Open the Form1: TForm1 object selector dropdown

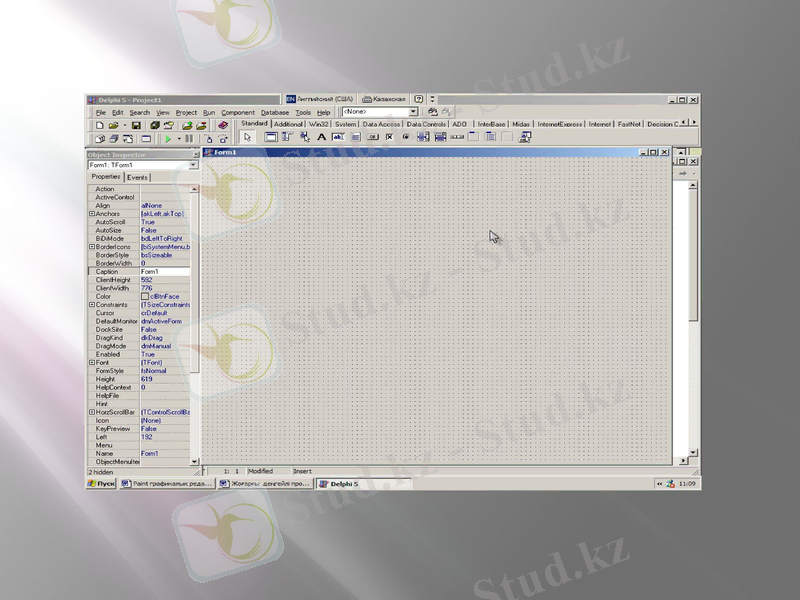193,165
